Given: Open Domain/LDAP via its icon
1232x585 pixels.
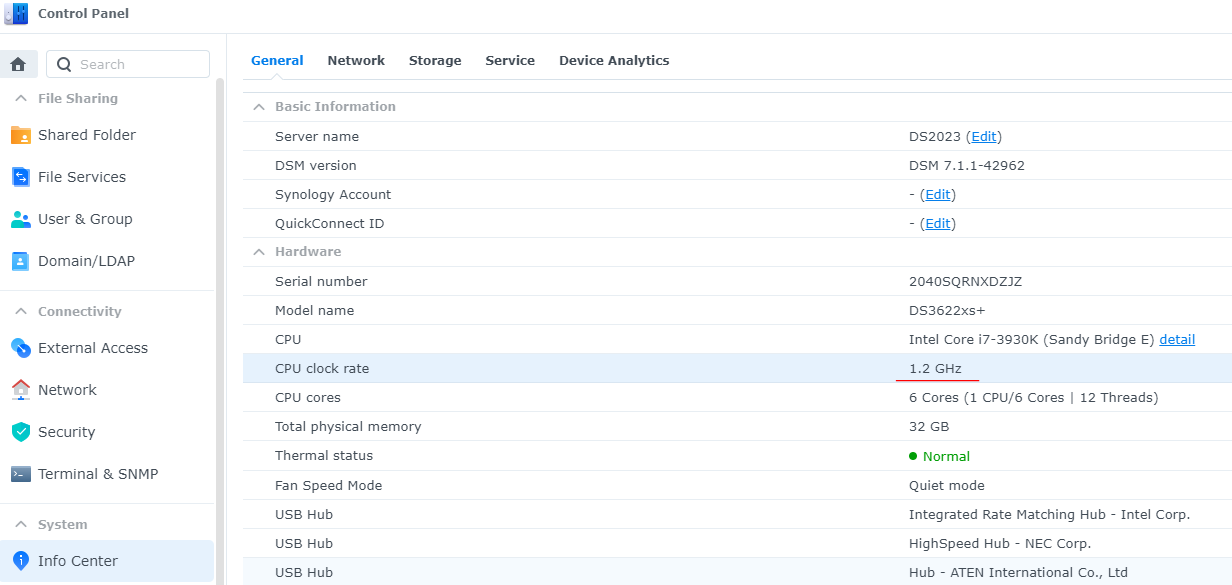Looking at the screenshot, I should point(20,261).
